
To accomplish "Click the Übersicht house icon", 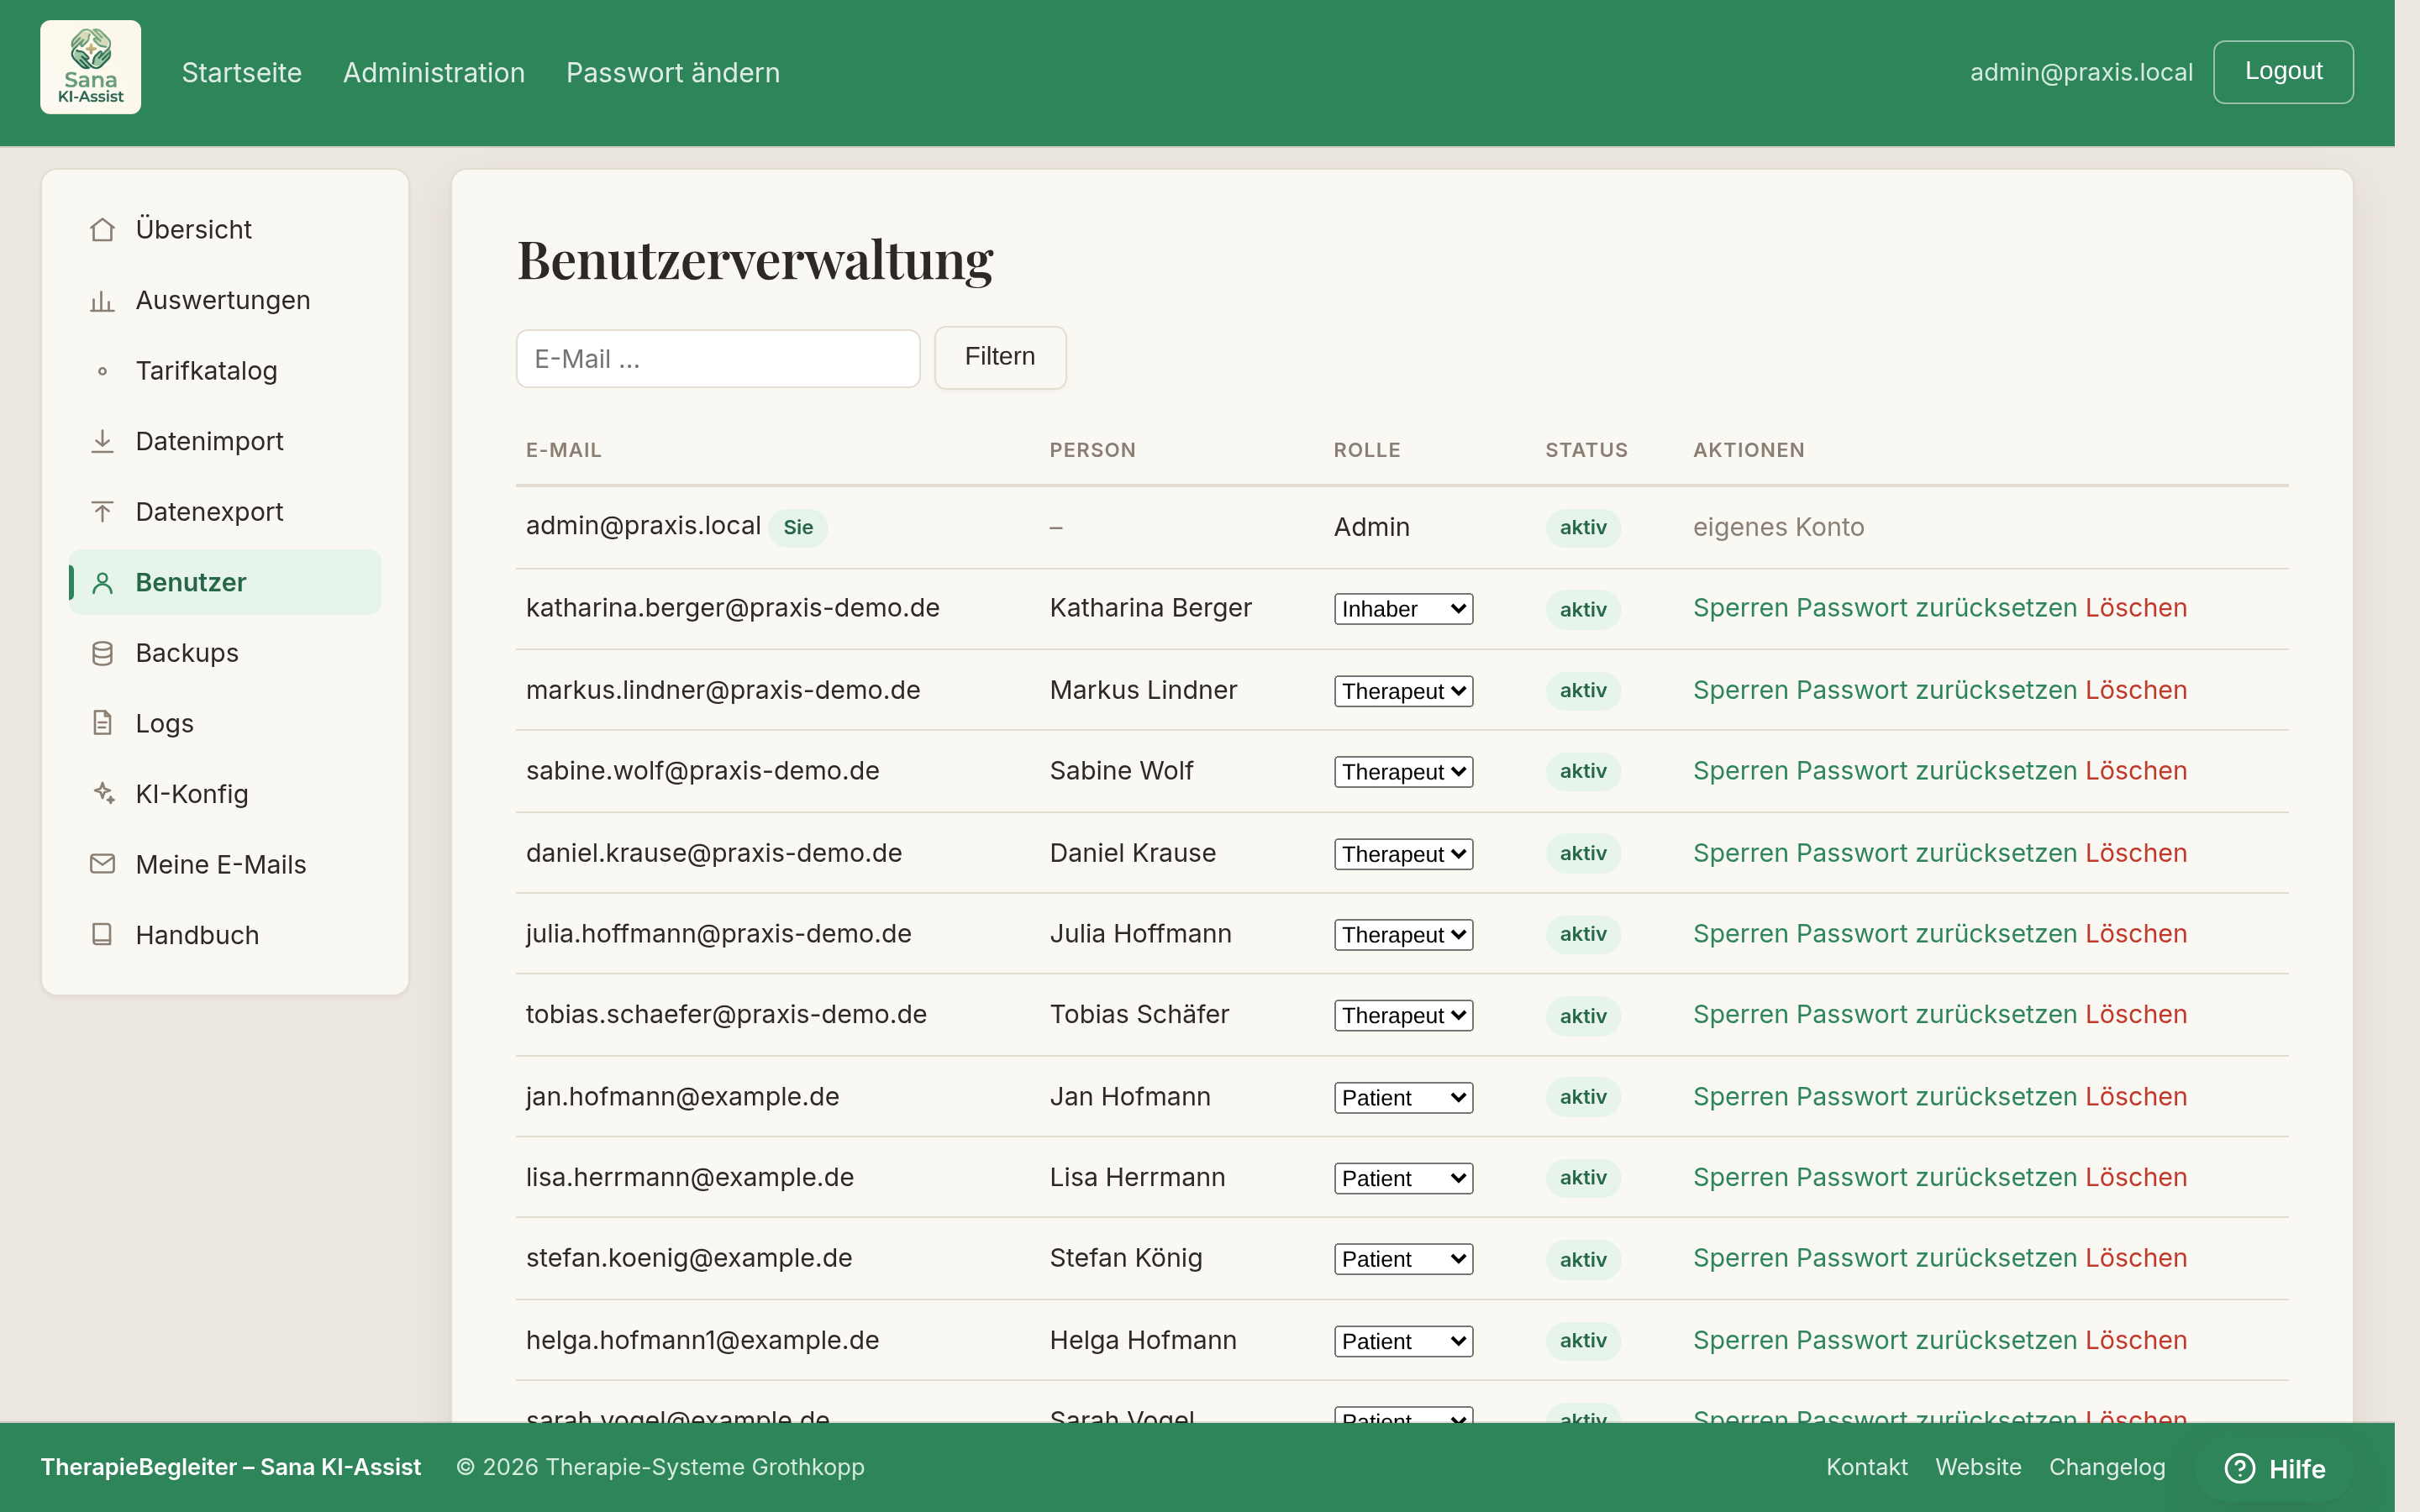I will (102, 230).
